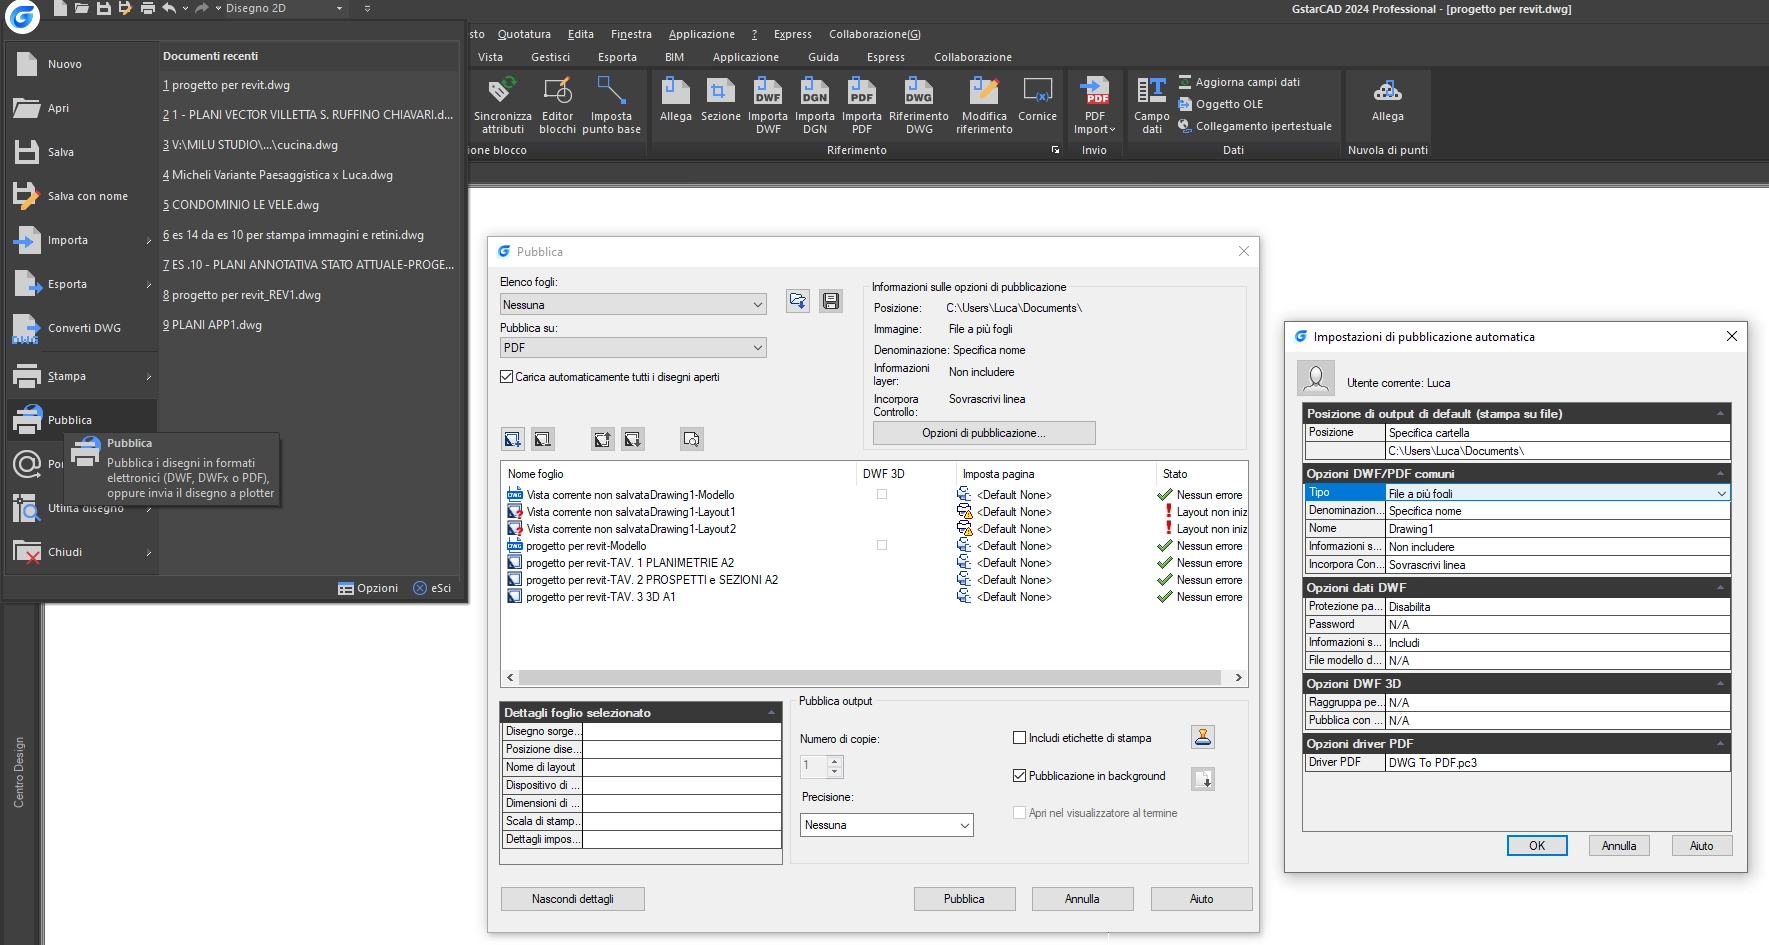
Task: Collapse Opzioni DWF/PDF comuni section
Action: coord(1720,474)
